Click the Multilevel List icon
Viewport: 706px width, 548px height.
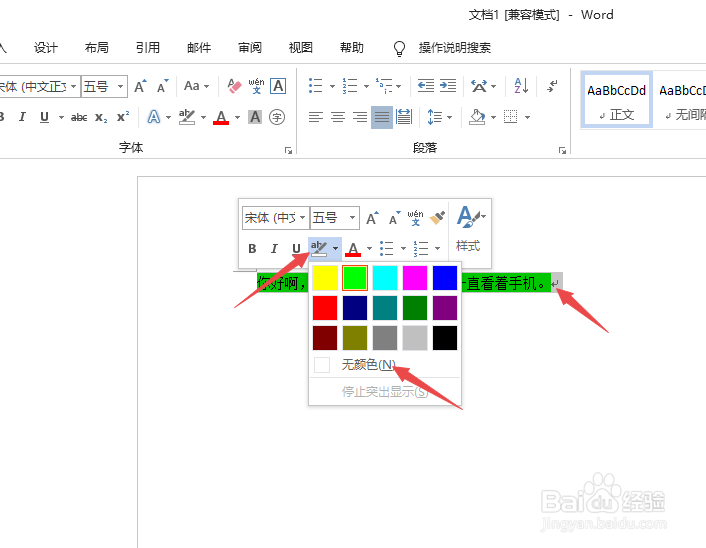point(384,86)
